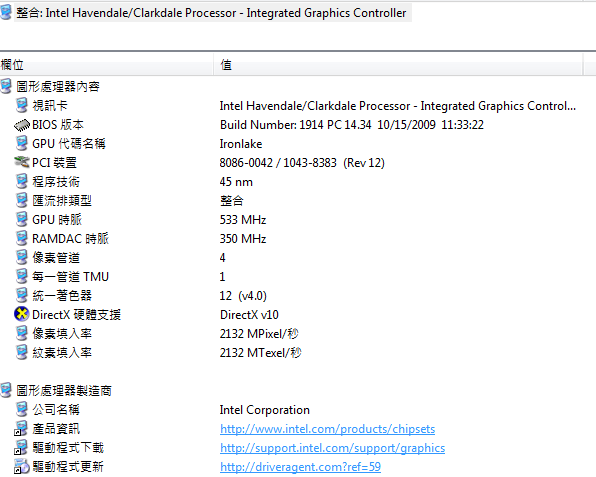Screen dimensions: 596x477
Task: Click the update icon next to 驅動程式更新
Action: click(22, 466)
